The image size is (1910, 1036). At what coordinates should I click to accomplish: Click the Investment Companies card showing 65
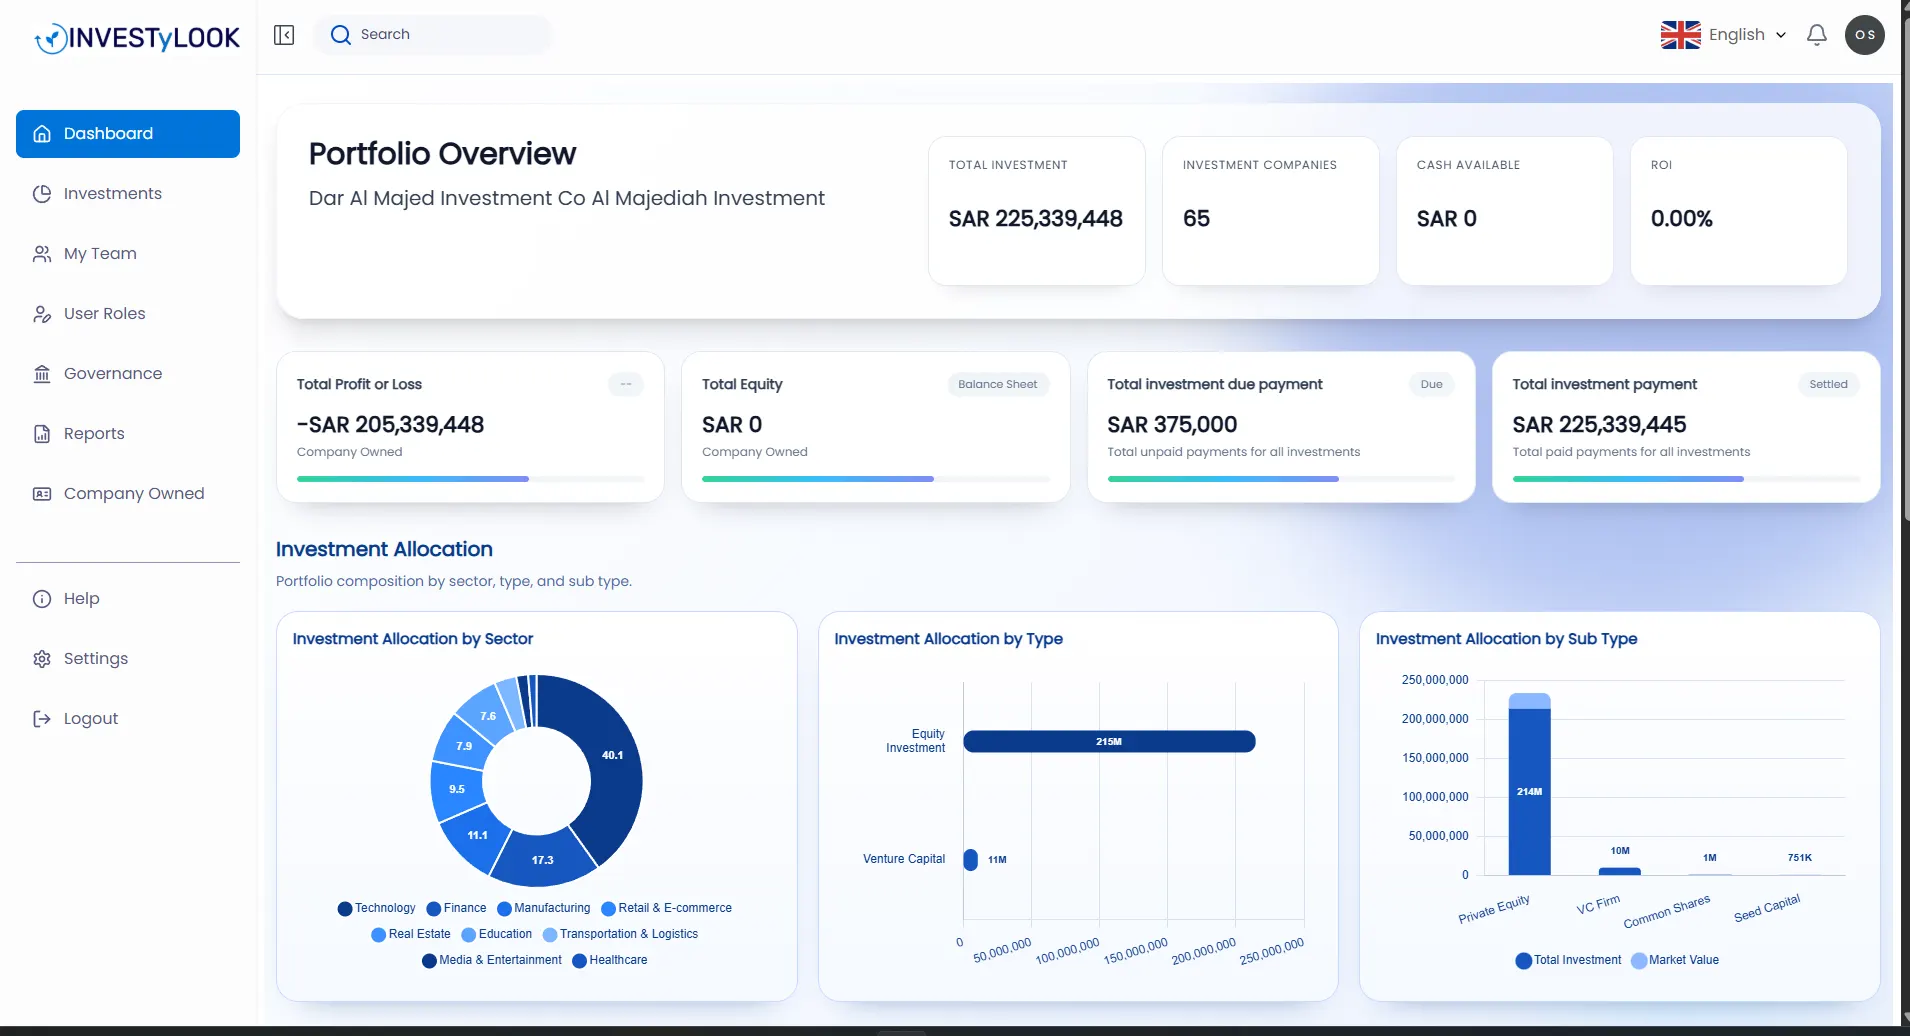point(1271,211)
